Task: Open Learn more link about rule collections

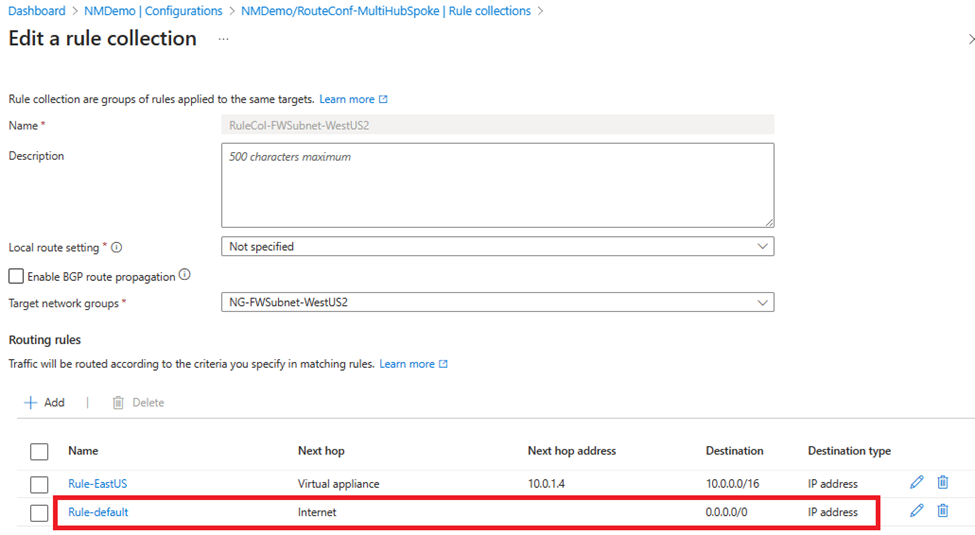Action: (x=353, y=99)
